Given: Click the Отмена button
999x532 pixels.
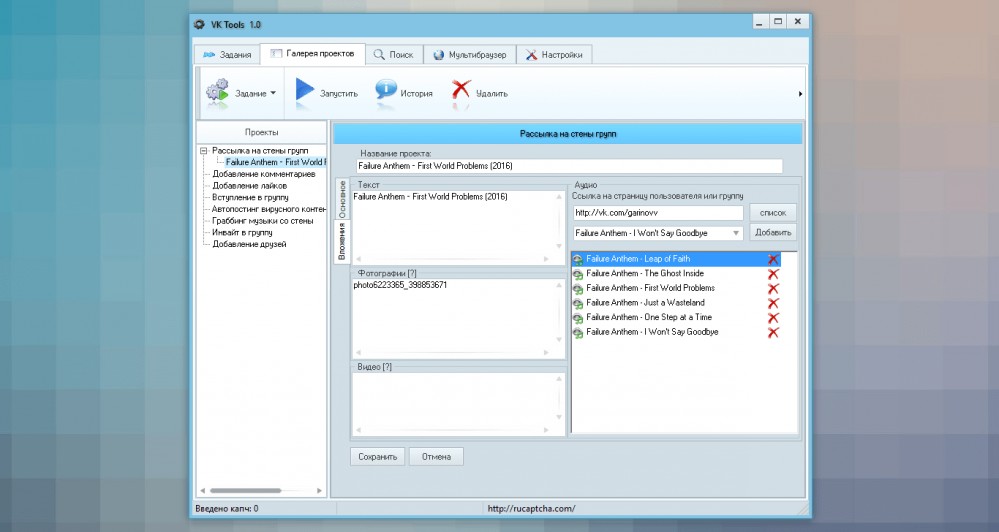Looking at the screenshot, I should tap(436, 457).
